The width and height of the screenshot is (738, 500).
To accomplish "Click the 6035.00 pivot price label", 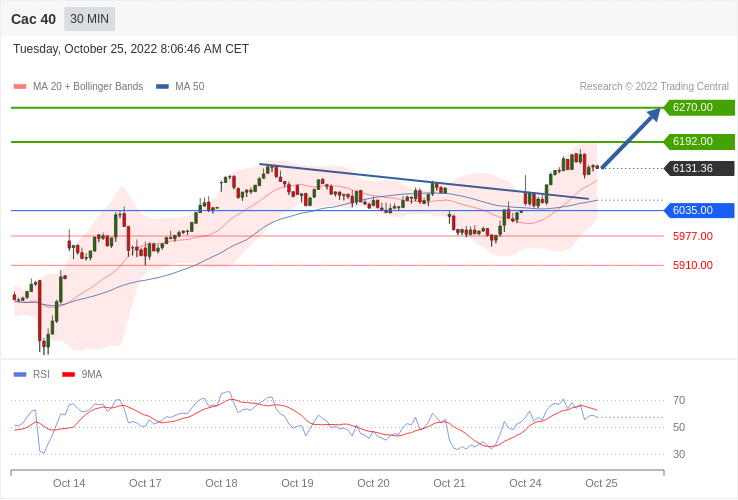I will coord(699,210).
